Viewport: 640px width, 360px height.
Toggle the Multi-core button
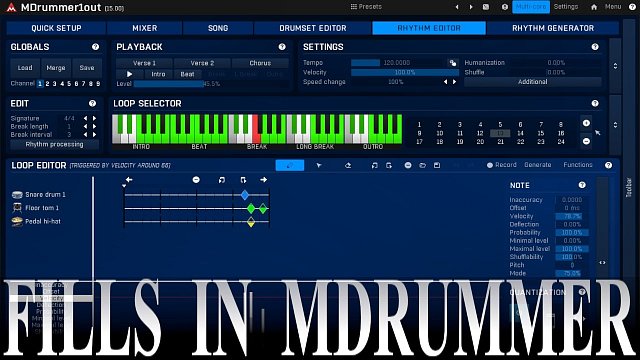531,7
